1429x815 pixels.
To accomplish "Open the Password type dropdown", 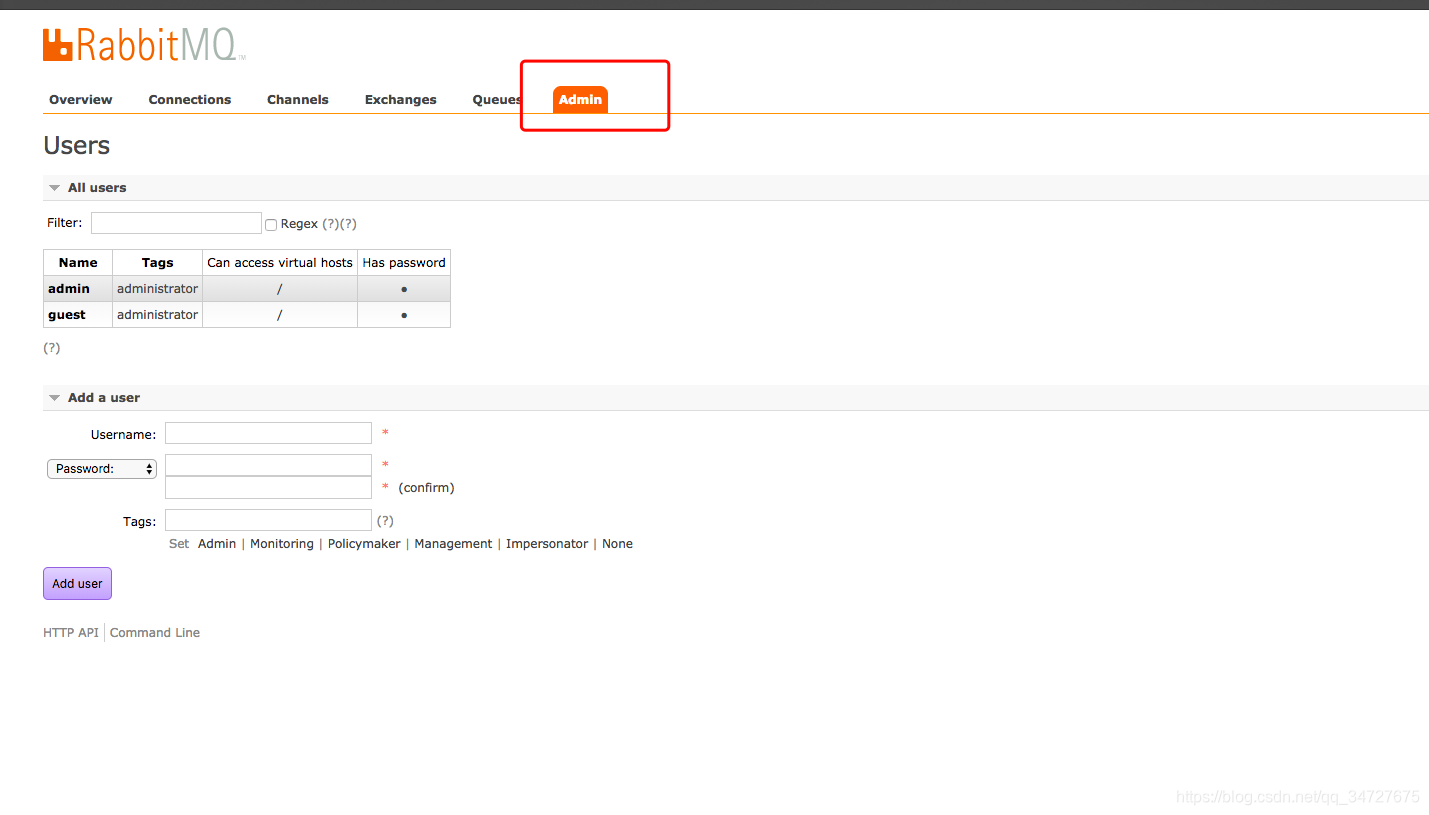I will pos(102,469).
